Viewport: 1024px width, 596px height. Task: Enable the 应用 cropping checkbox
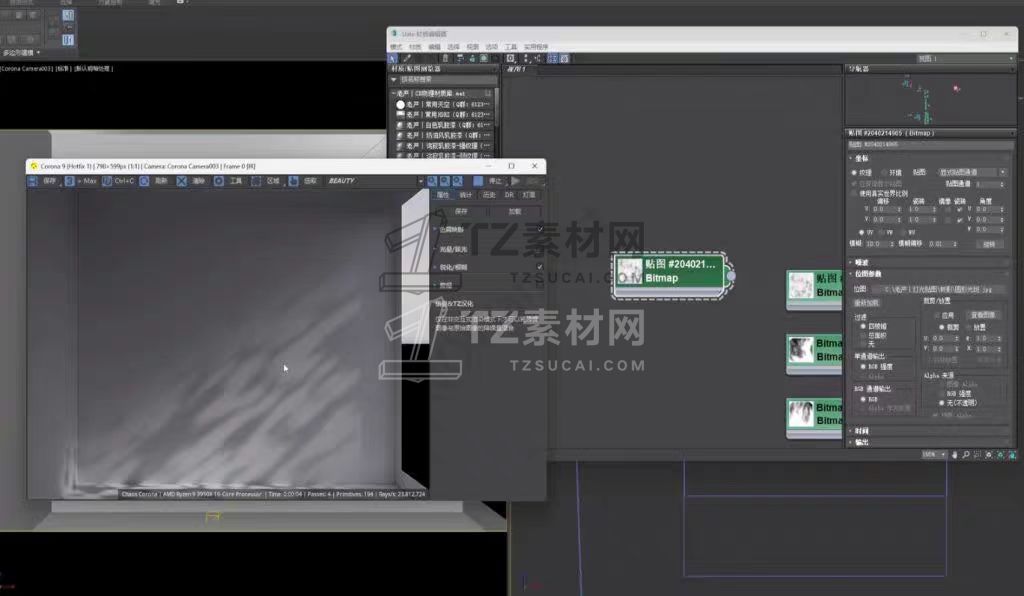[x=938, y=315]
